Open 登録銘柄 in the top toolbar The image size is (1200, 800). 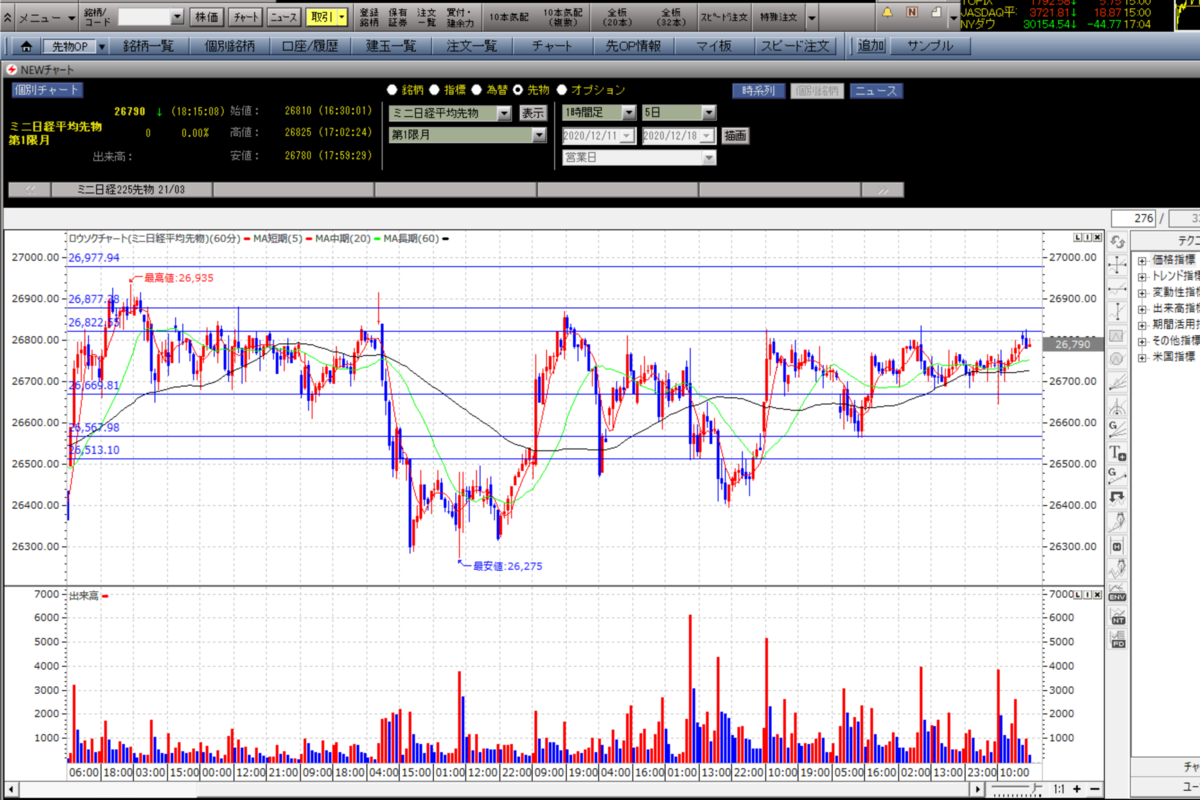point(369,17)
